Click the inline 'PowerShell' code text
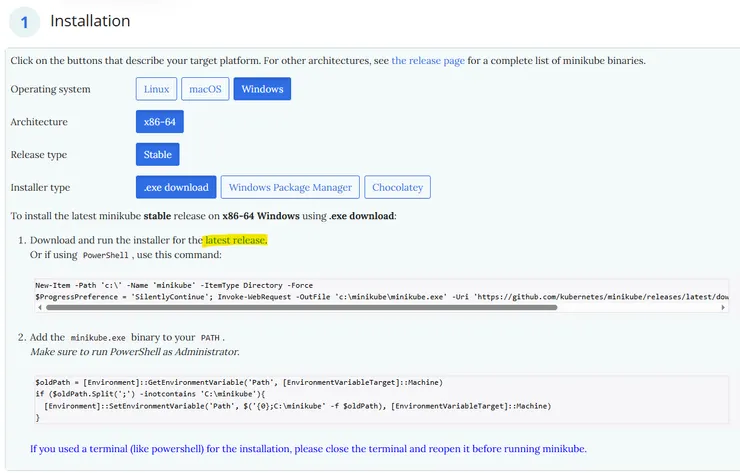The image size is (740, 473). [106, 255]
